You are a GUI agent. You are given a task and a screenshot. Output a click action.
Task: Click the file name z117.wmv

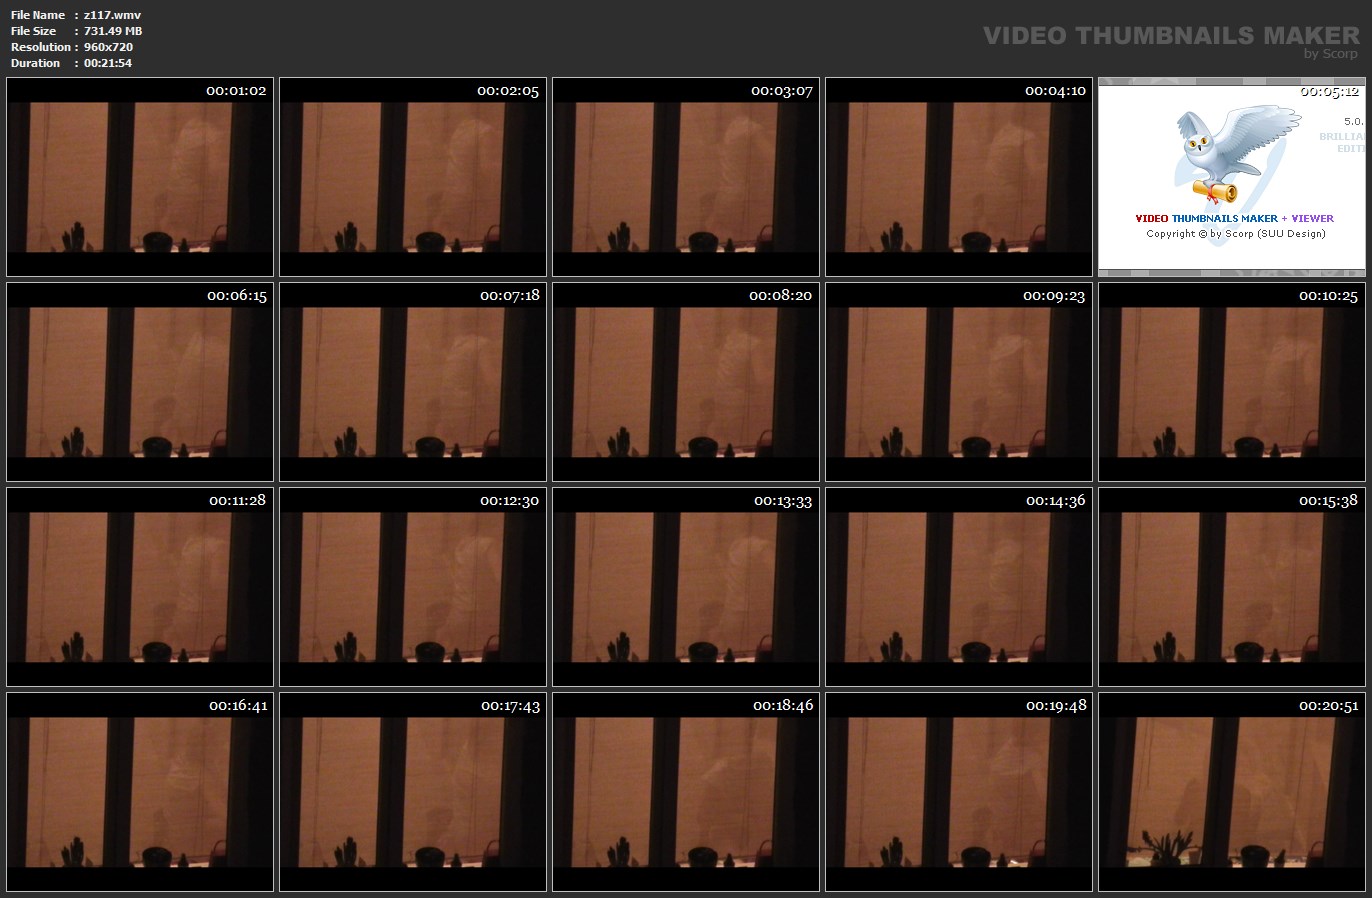click(112, 15)
